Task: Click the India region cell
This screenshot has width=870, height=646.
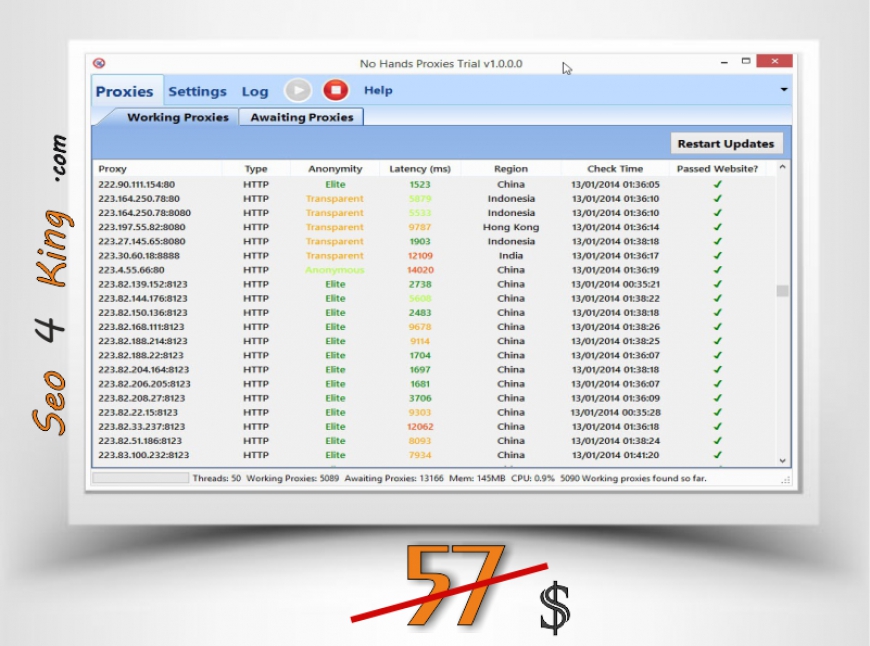Action: [x=511, y=256]
